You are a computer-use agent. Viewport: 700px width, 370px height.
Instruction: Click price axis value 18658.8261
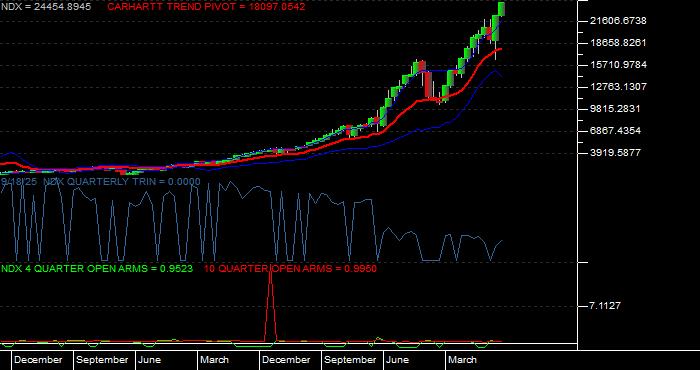(618, 43)
